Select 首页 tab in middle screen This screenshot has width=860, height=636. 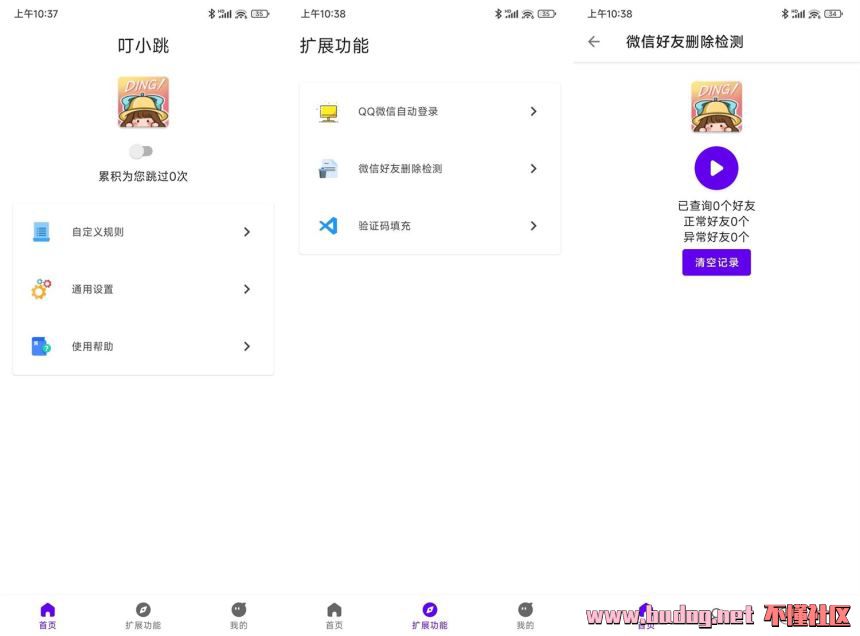(334, 615)
